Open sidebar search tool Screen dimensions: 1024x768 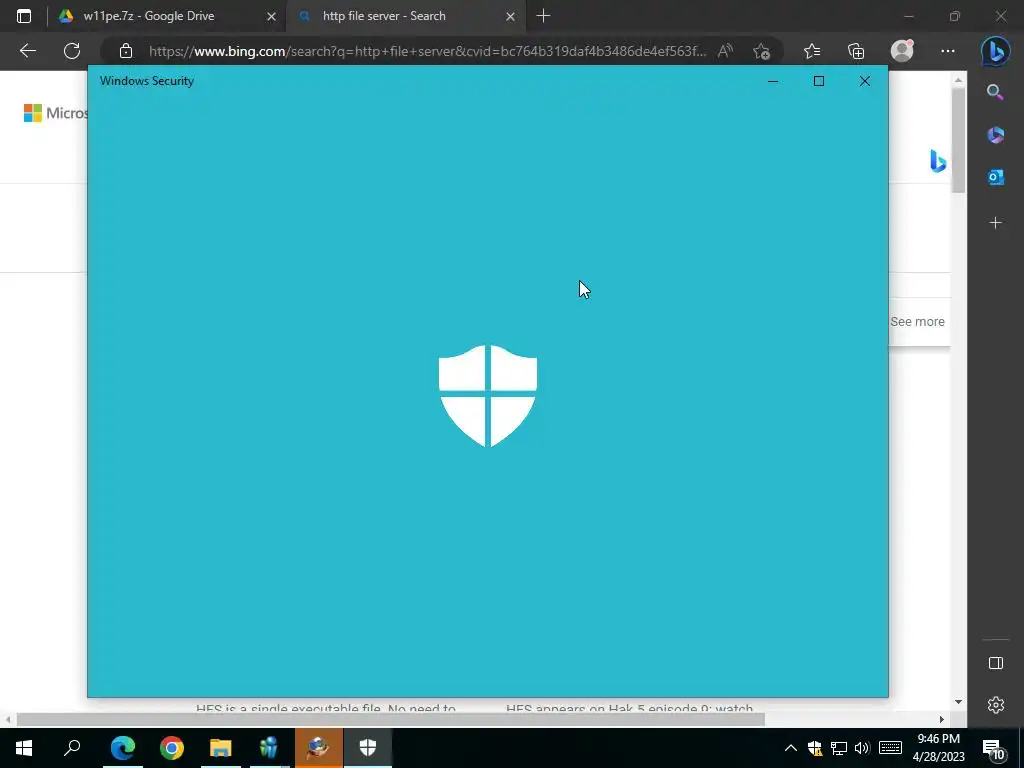pyautogui.click(x=995, y=92)
